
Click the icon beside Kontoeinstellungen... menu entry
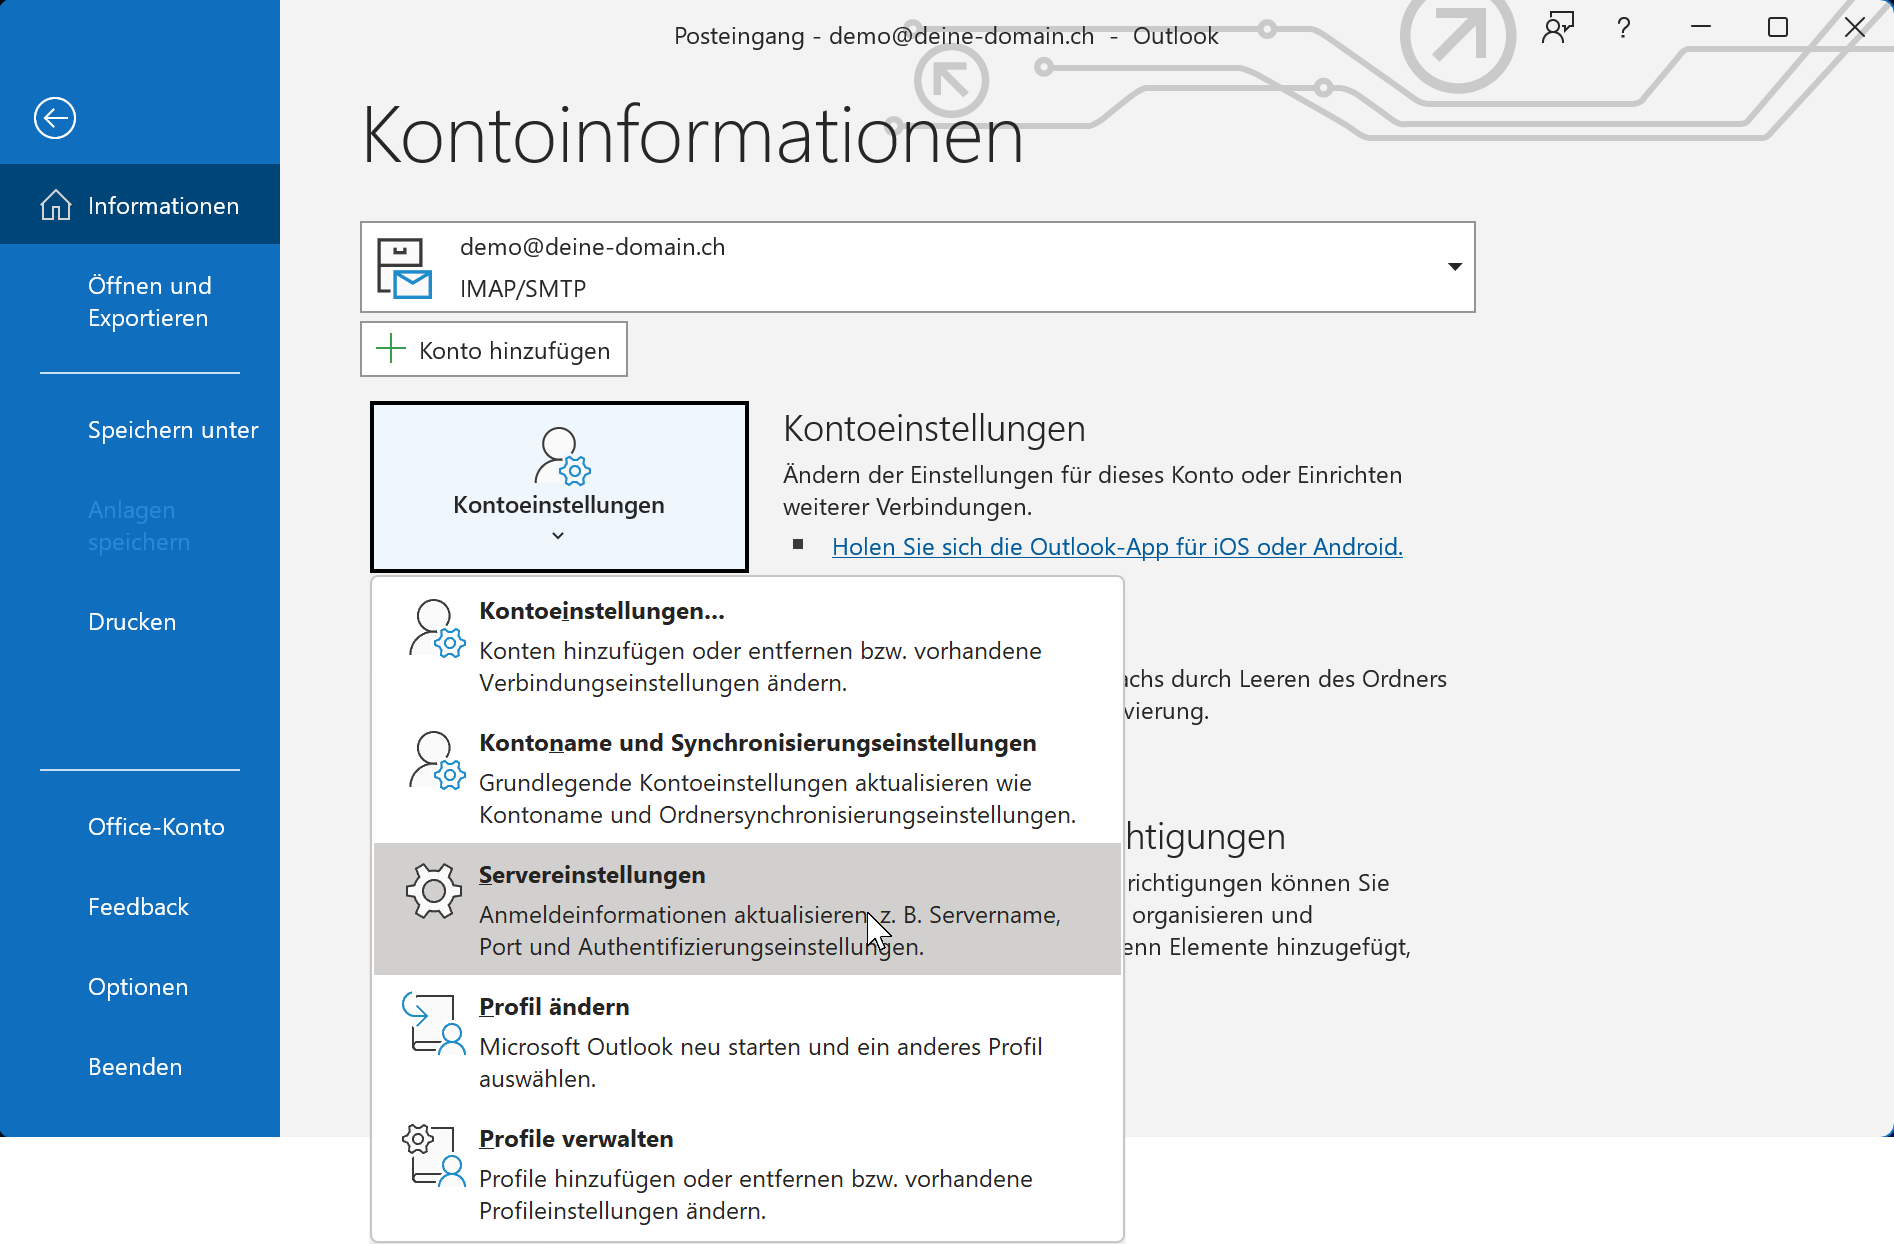click(x=437, y=629)
